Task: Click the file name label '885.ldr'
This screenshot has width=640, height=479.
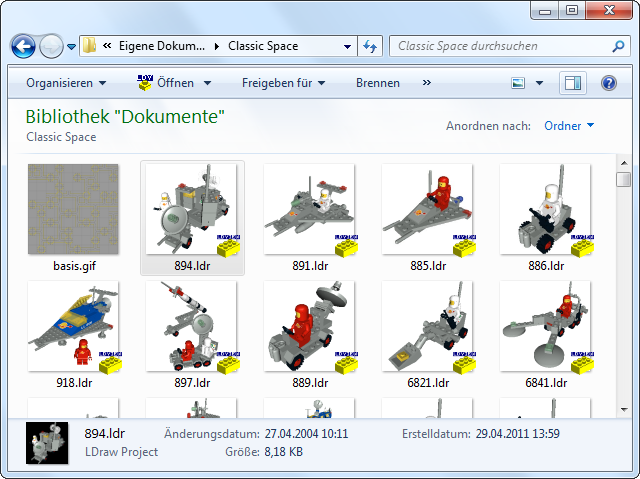Action: (x=428, y=266)
